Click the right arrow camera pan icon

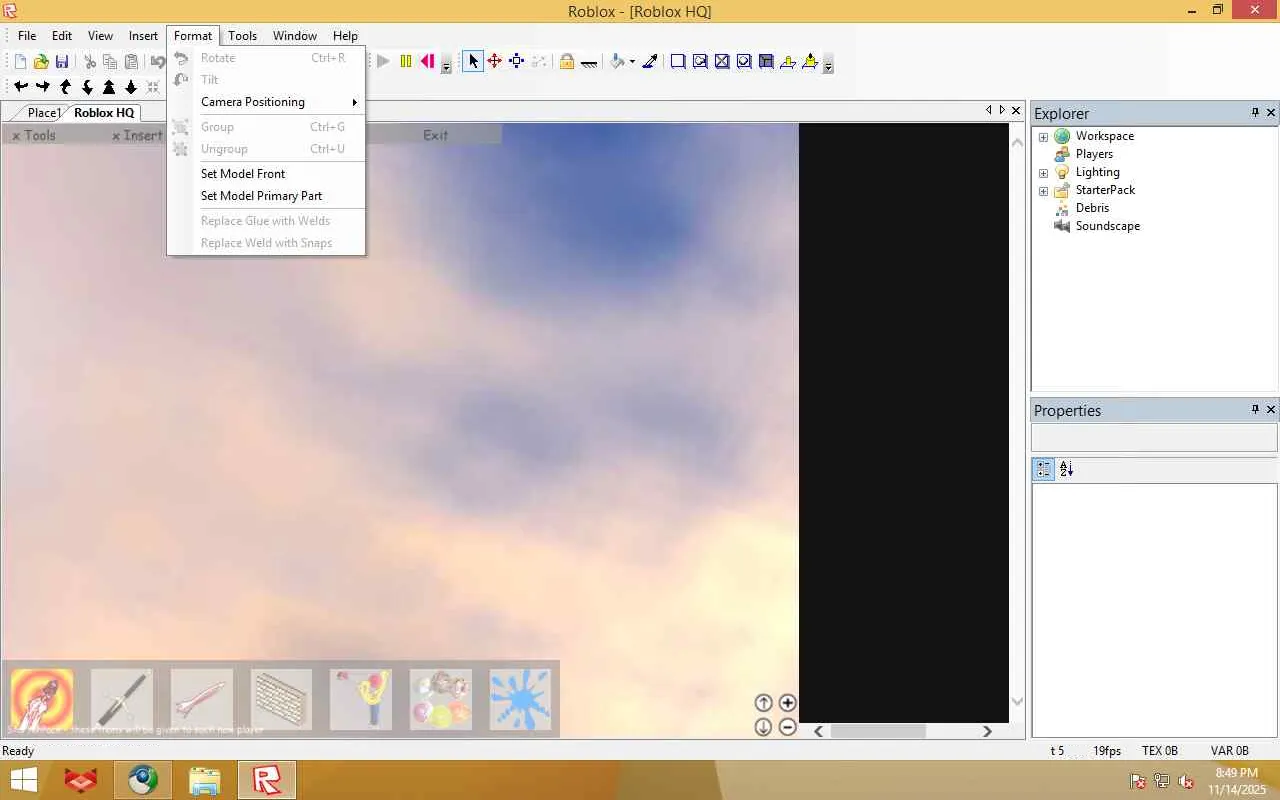(x=43, y=87)
